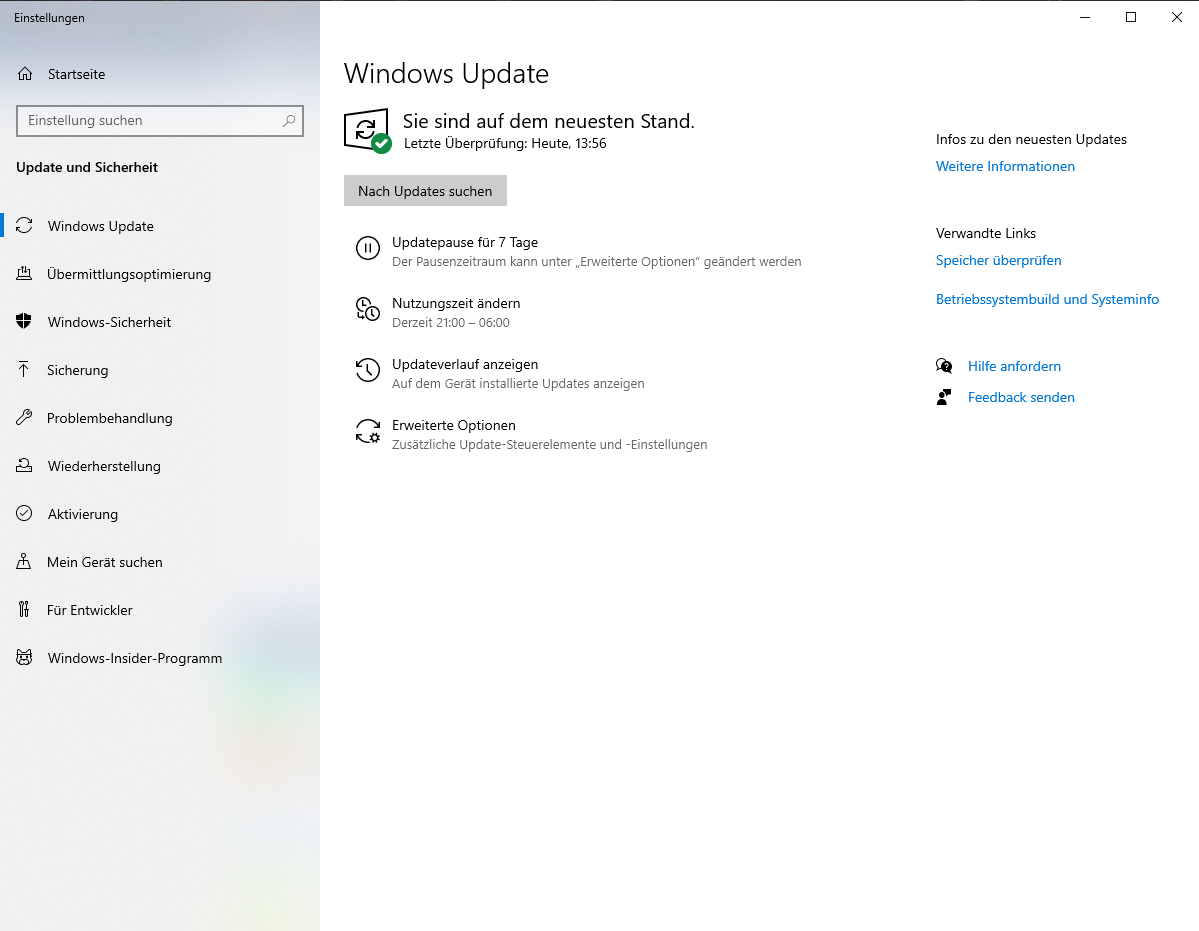Screen dimensions: 1199x931
Task: Open Betriebssystembuild und Systeminfo link
Action: tap(1047, 299)
